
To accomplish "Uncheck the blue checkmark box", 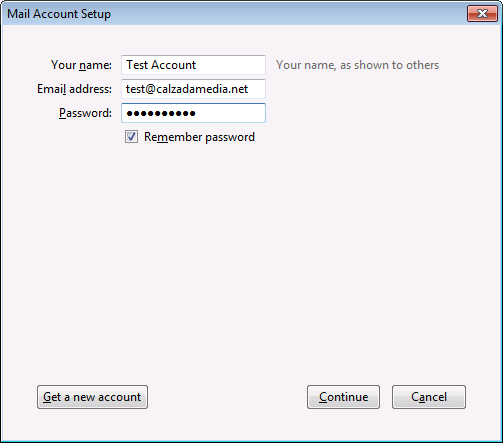I will coord(131,137).
